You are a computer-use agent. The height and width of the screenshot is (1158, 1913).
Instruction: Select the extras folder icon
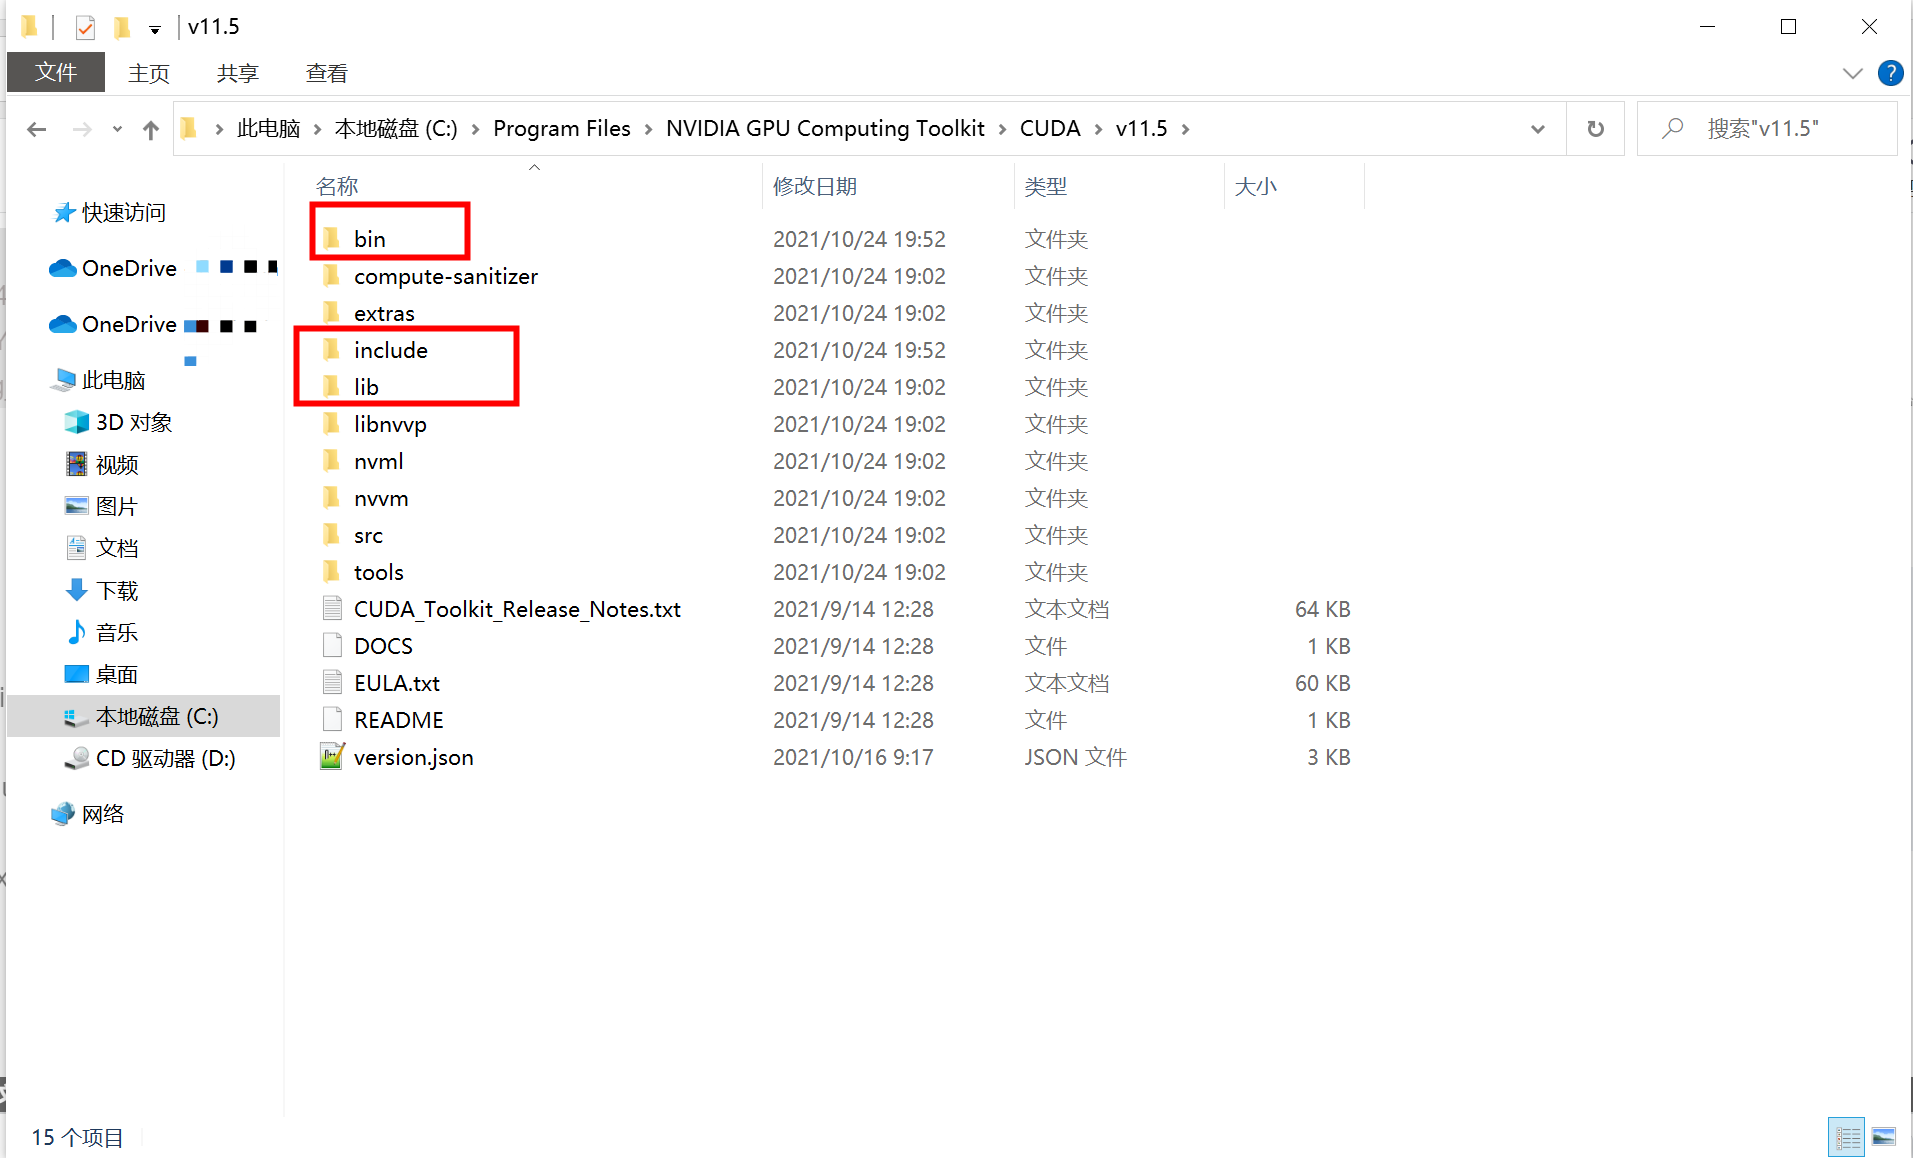[331, 312]
